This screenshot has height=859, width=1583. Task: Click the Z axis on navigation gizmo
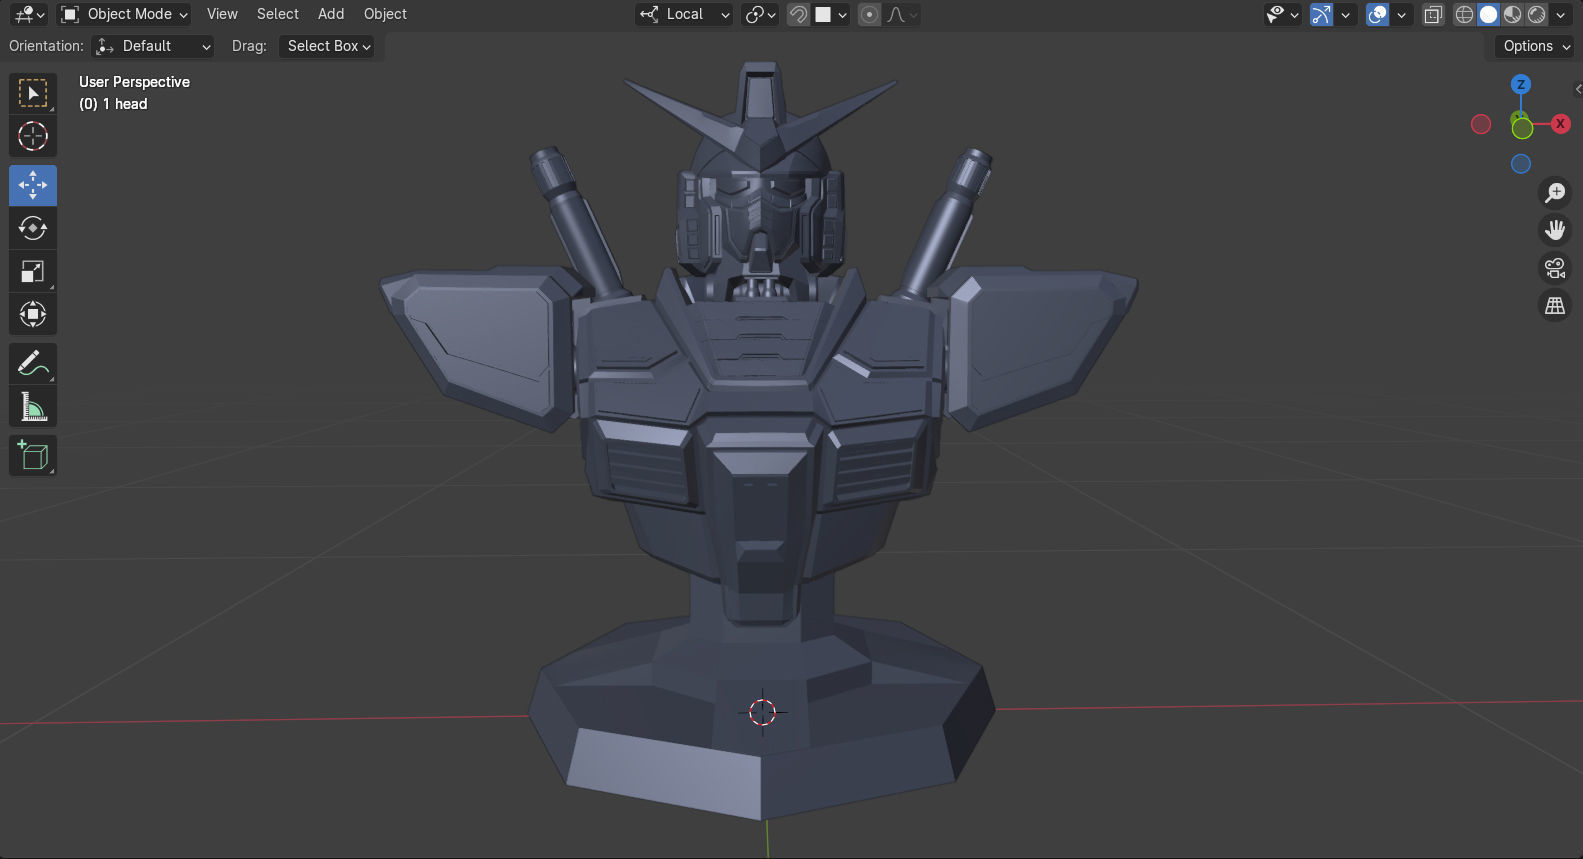1521,85
